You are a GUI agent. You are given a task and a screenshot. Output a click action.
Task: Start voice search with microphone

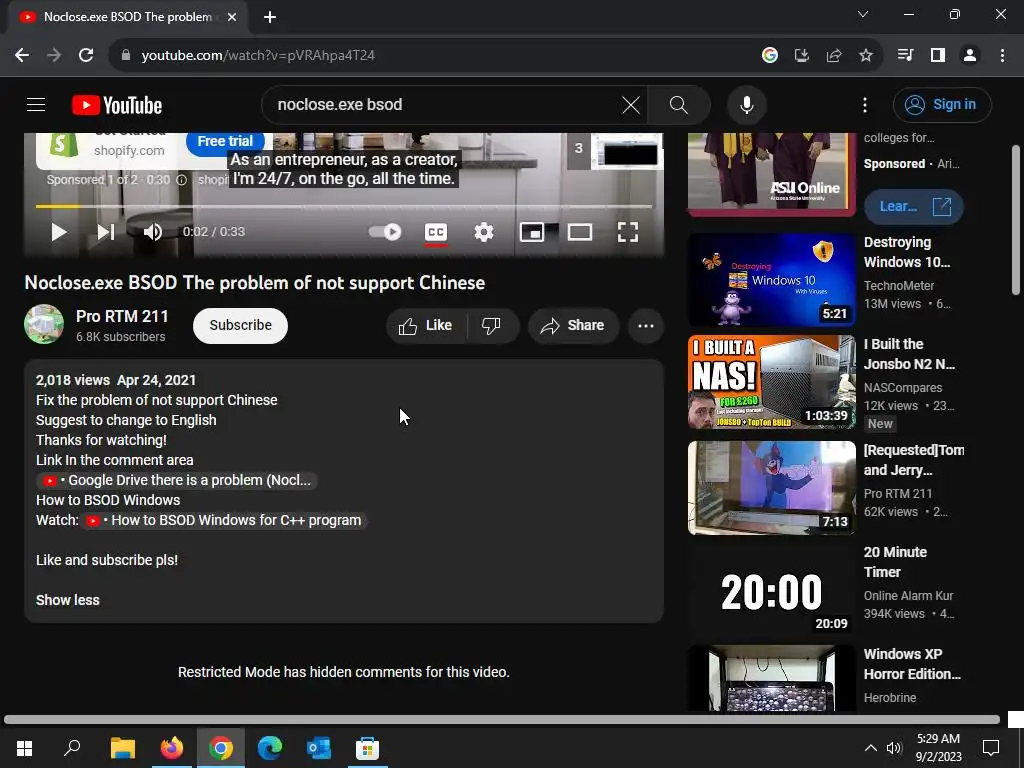746,104
